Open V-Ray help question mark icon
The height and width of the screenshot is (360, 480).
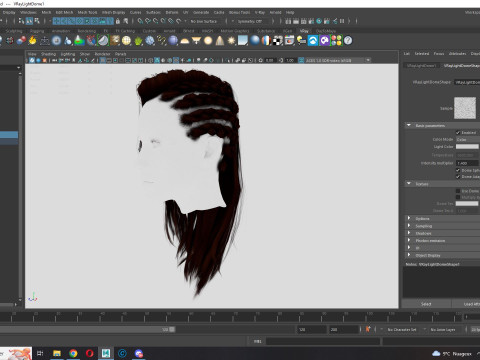[x=348, y=41]
